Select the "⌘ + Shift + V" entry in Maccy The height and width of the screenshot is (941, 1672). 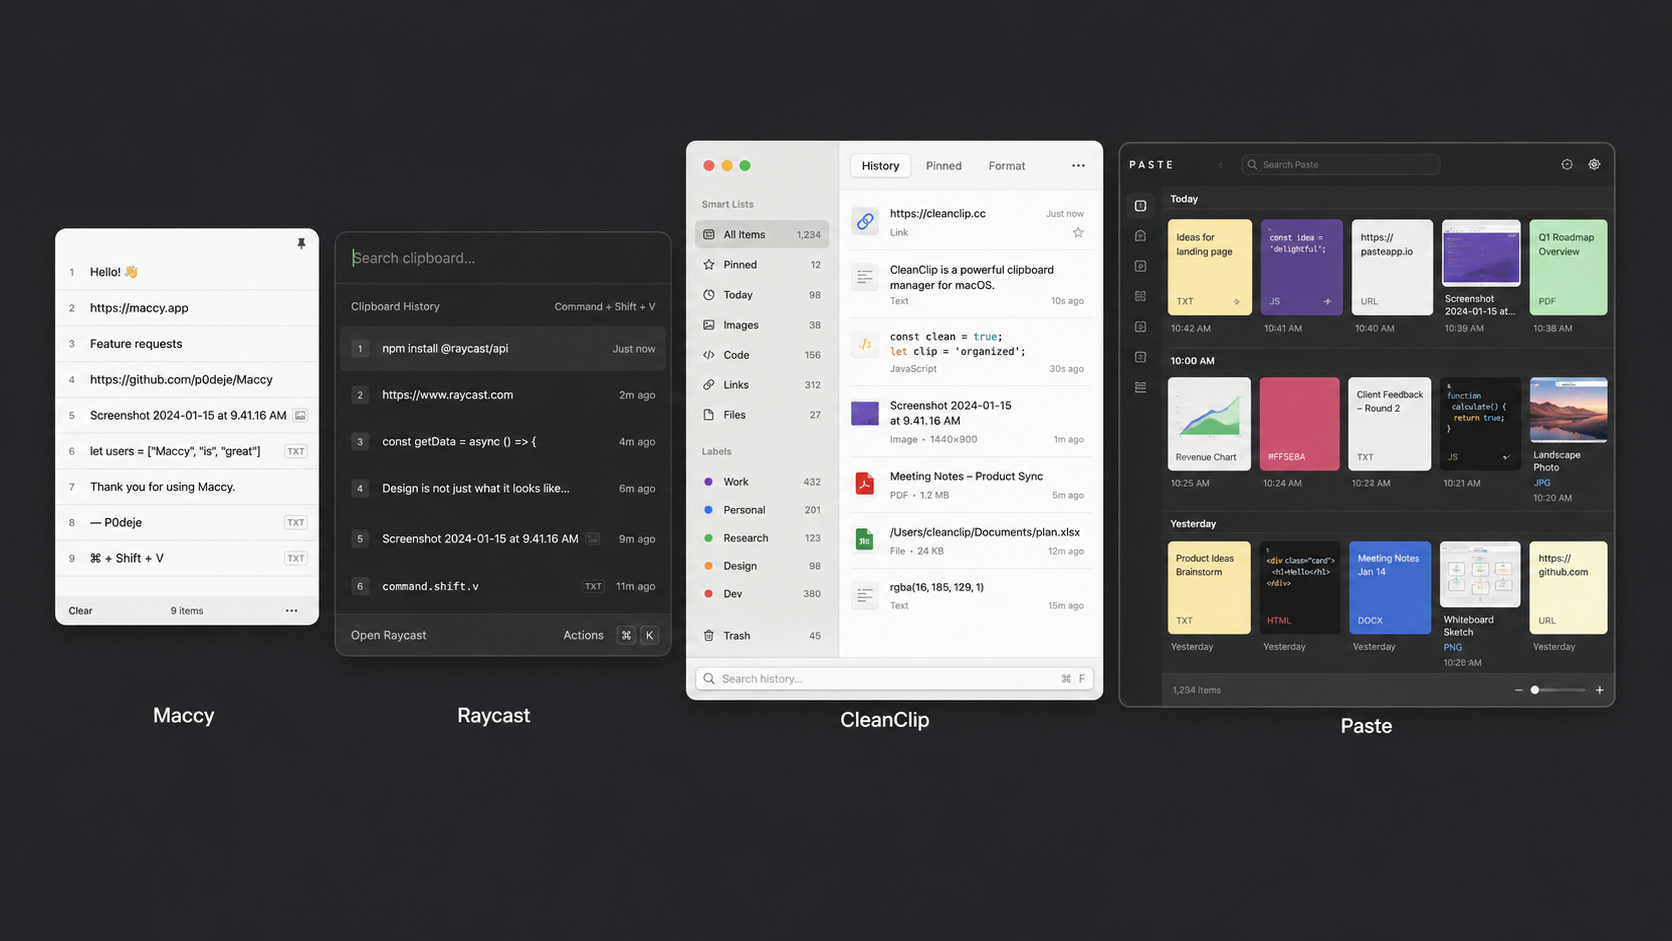187,558
